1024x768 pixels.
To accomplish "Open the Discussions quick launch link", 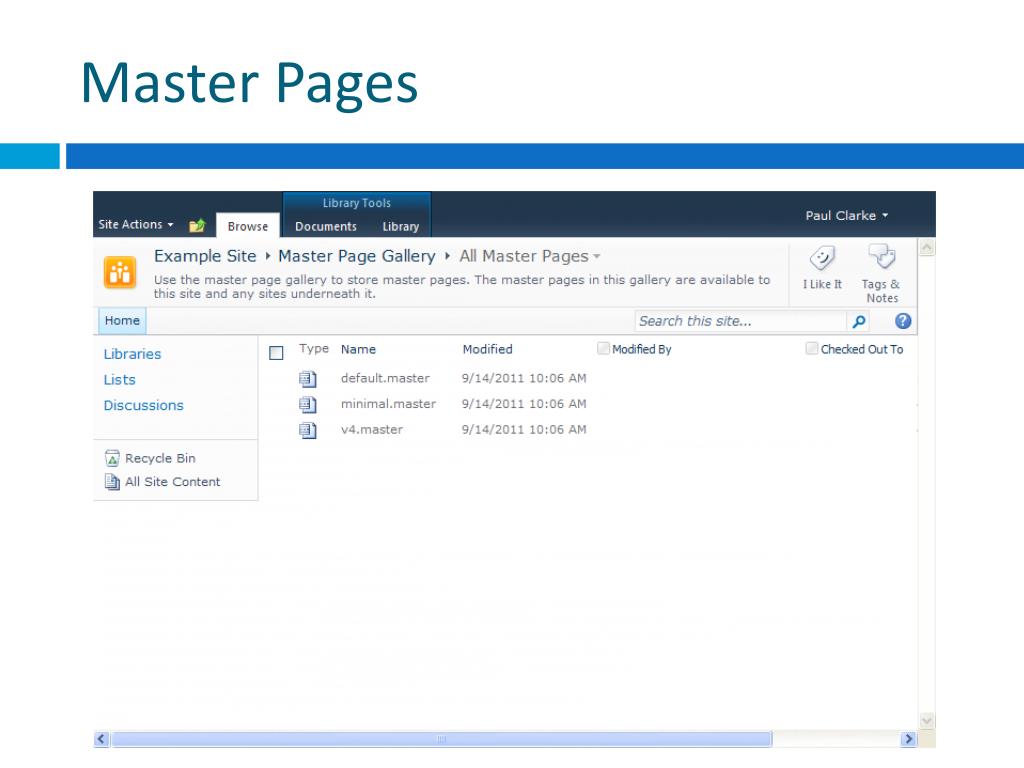I will click(x=144, y=405).
